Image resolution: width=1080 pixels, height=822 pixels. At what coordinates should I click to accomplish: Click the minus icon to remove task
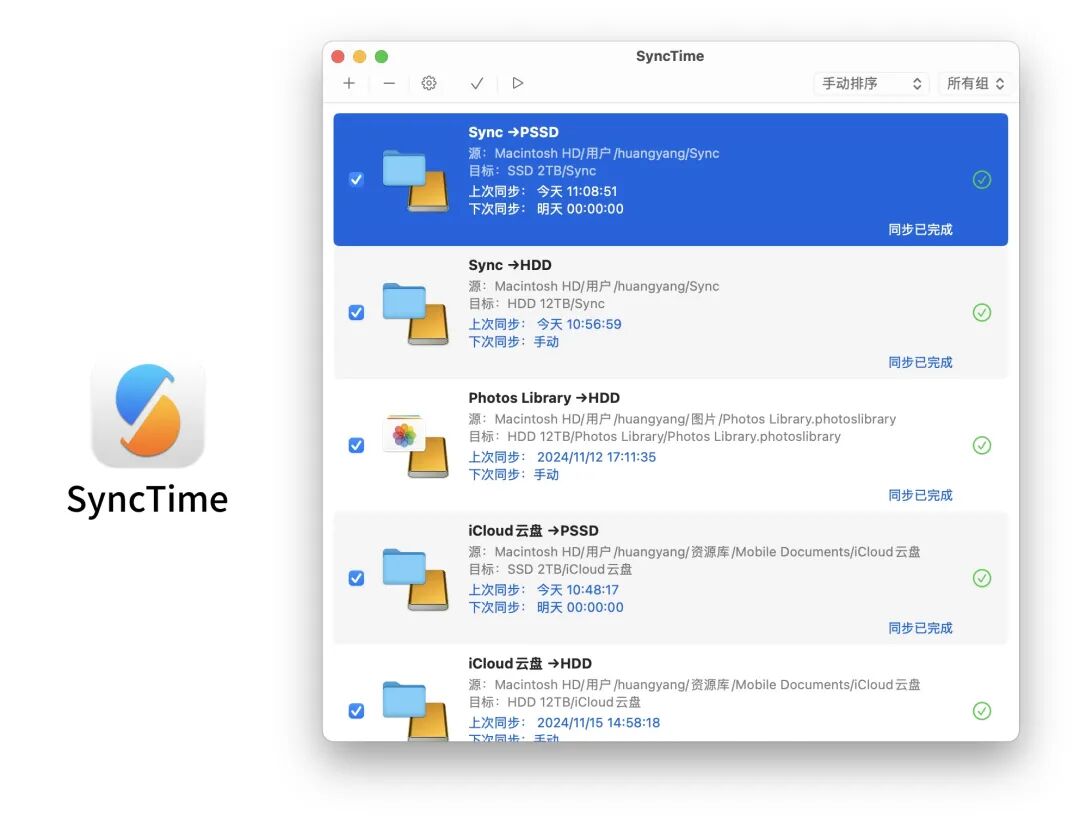coord(389,84)
